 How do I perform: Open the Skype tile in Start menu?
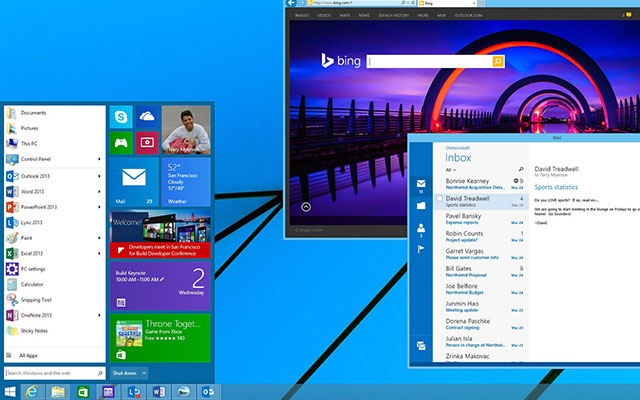pyautogui.click(x=121, y=118)
